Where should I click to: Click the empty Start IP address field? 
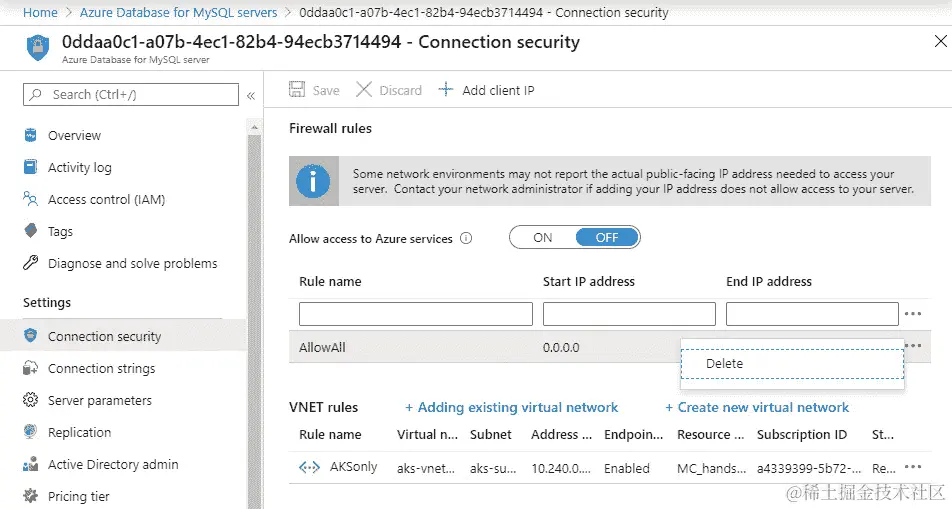(629, 314)
